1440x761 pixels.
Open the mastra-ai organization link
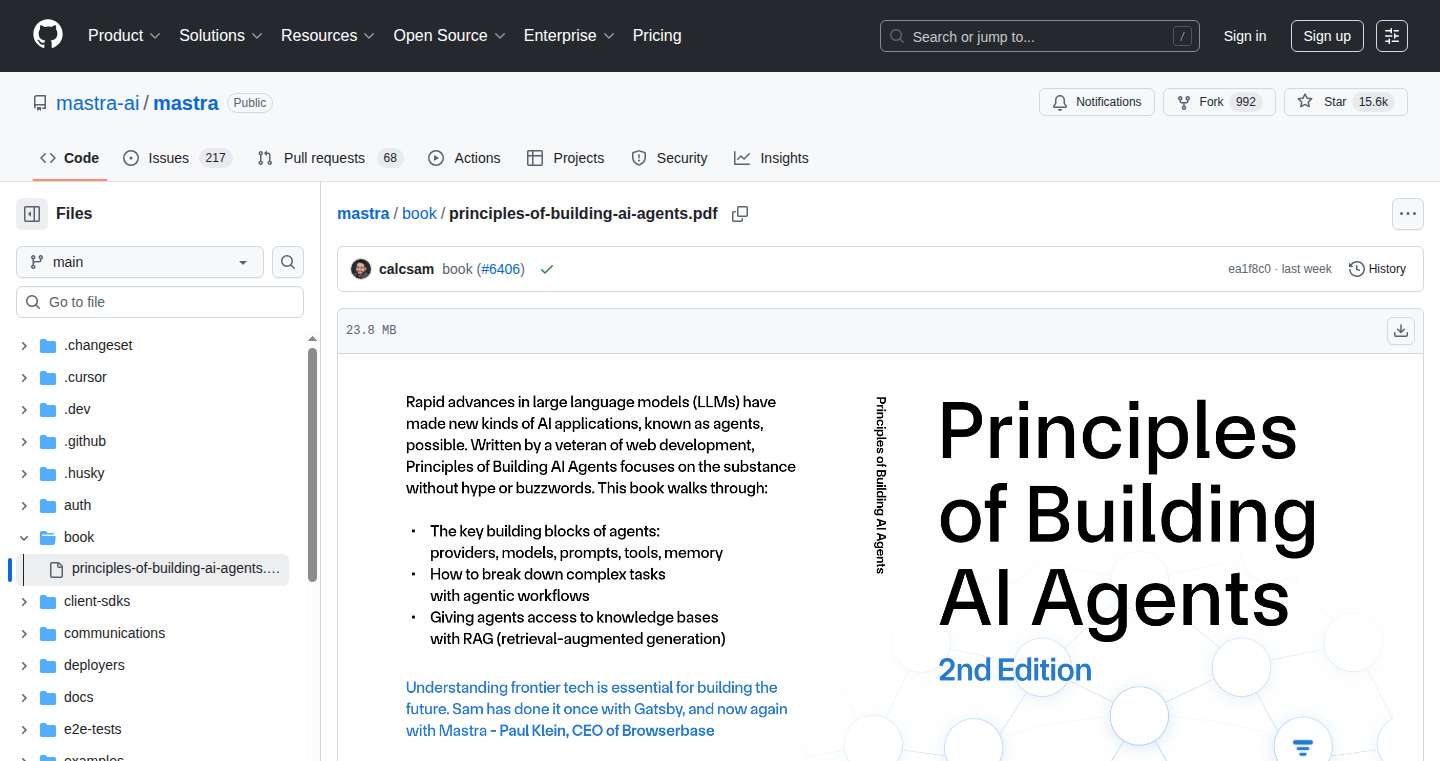point(98,103)
